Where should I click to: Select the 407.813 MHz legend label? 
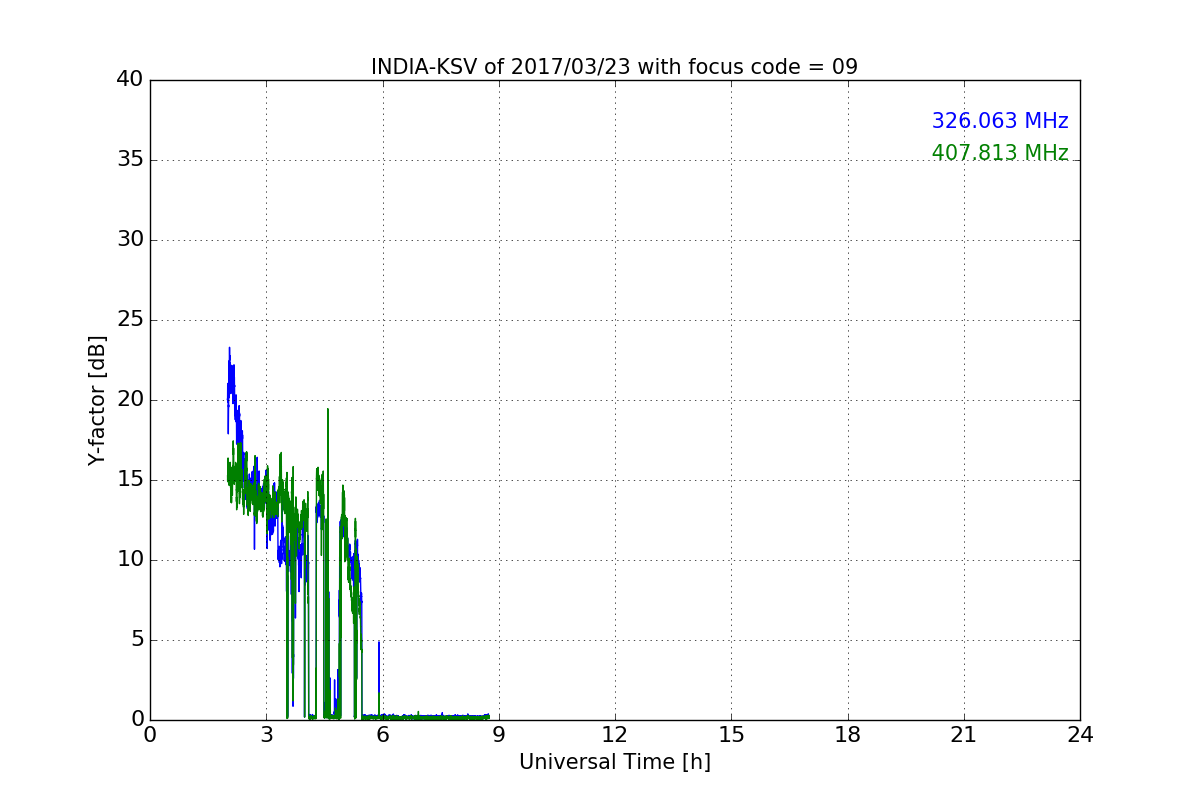point(1000,153)
